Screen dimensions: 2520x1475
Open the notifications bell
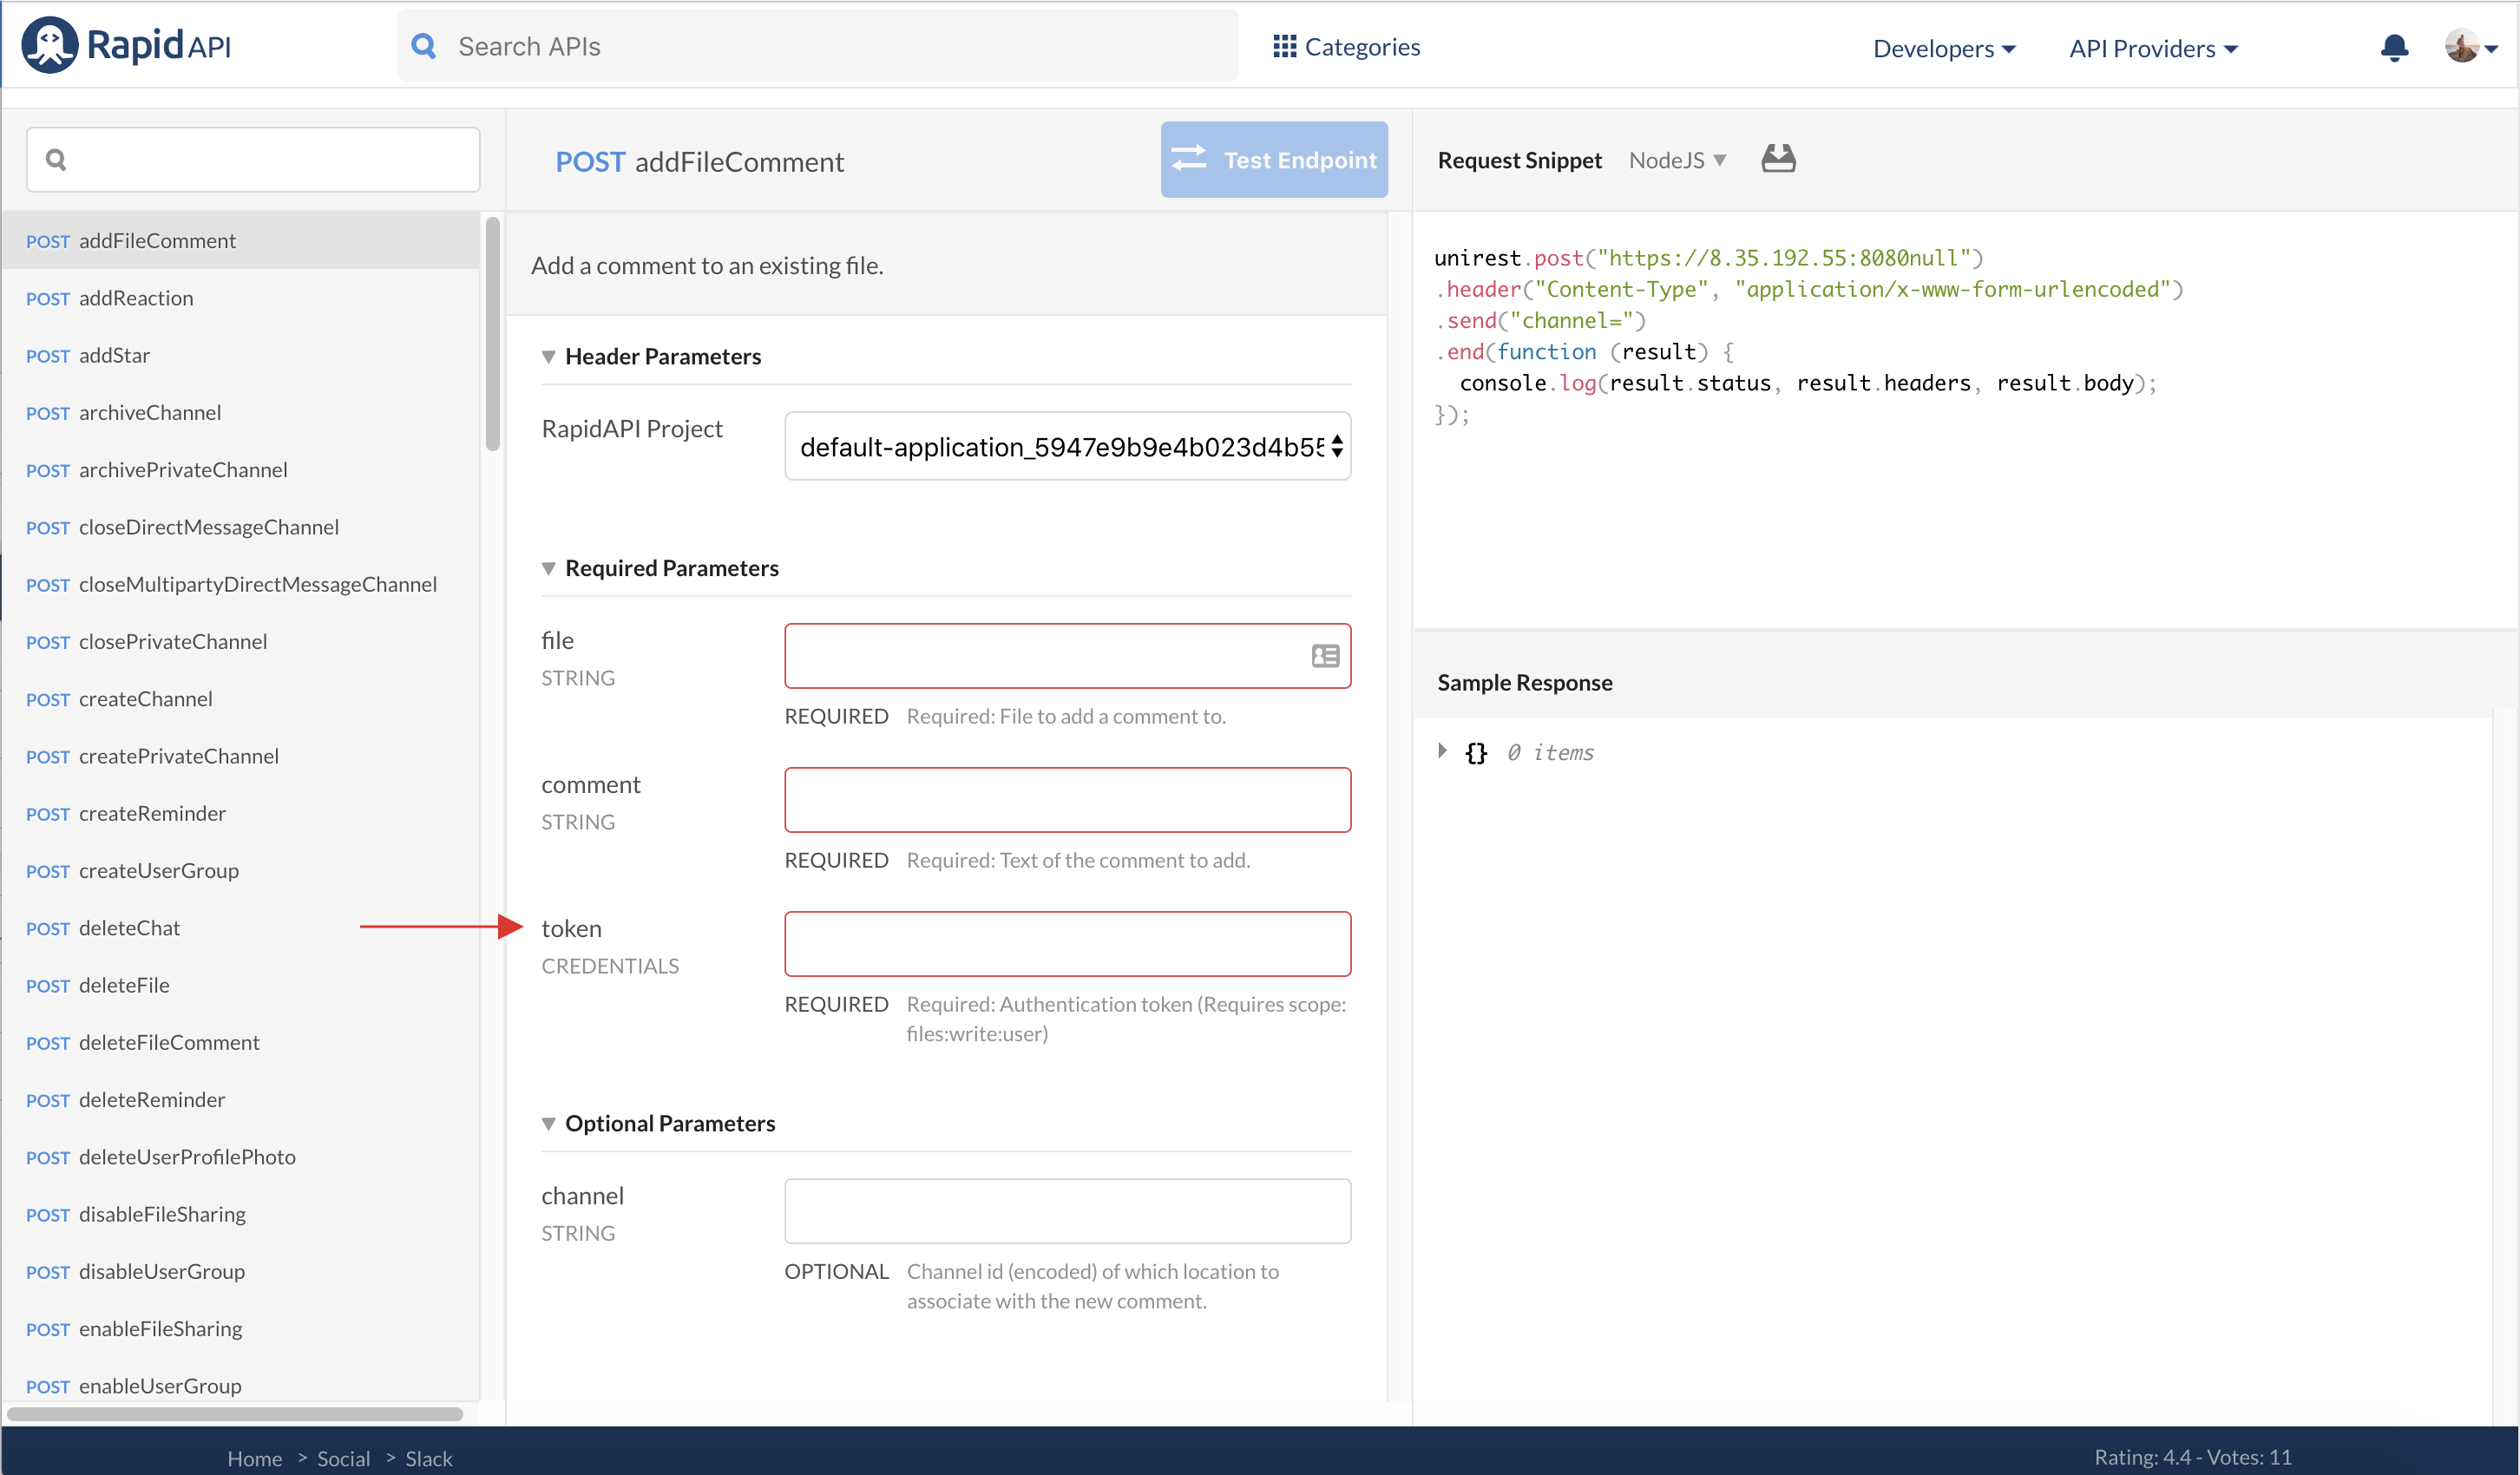click(2394, 48)
